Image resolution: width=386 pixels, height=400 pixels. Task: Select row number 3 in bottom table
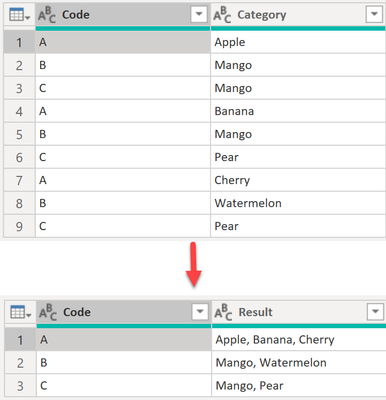[x=20, y=386]
